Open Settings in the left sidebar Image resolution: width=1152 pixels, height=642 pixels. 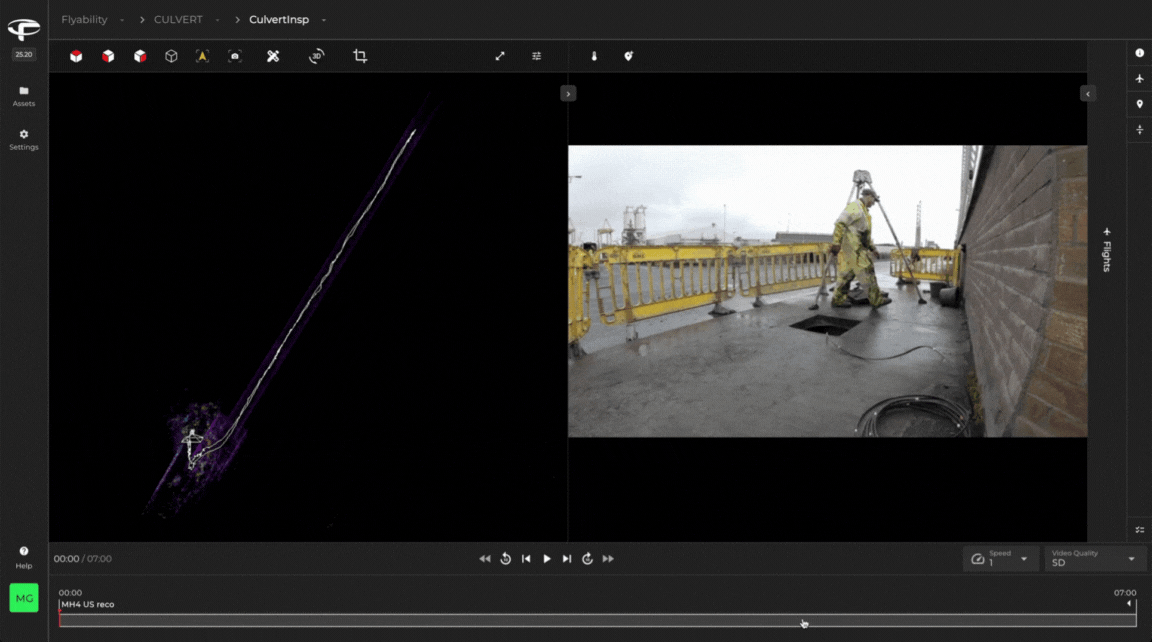point(24,139)
